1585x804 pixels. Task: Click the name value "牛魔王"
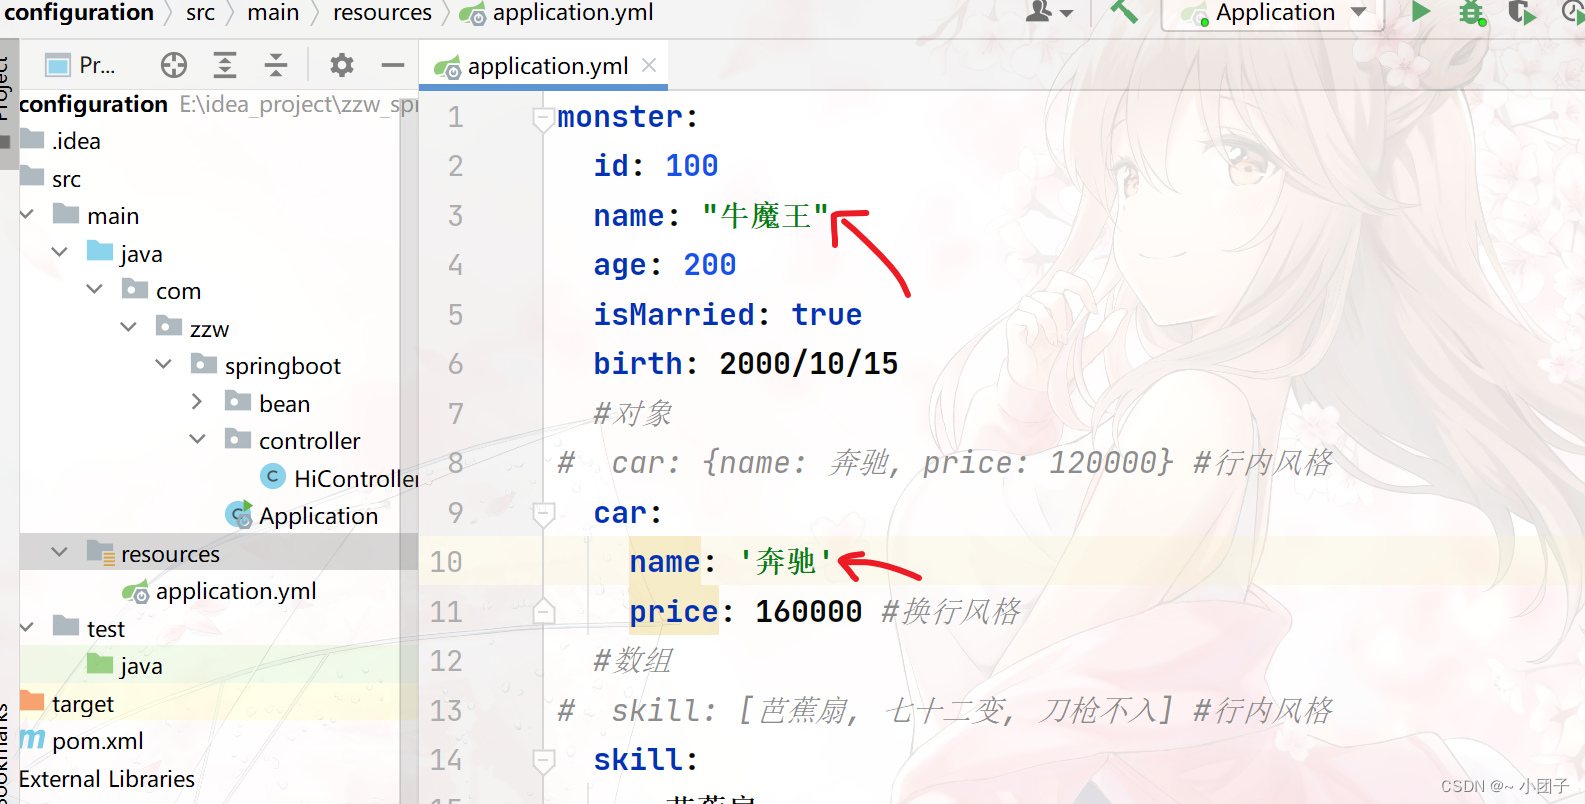click(765, 215)
